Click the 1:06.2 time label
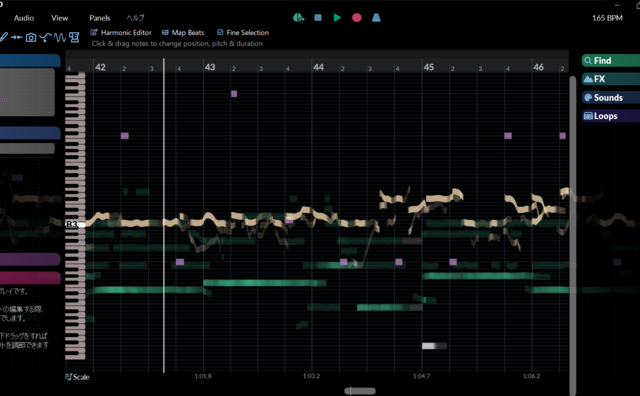The image size is (640, 396). 531,376
